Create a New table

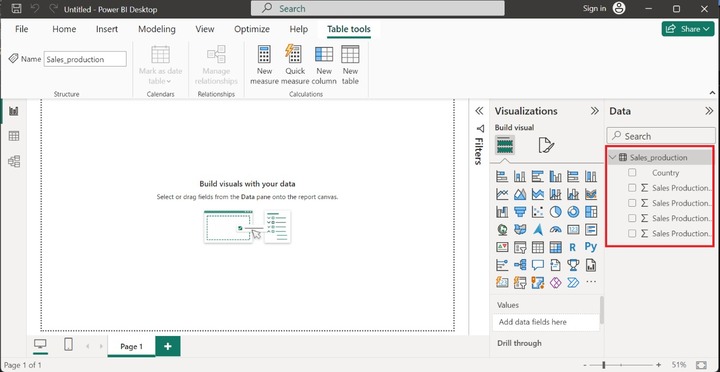click(350, 65)
